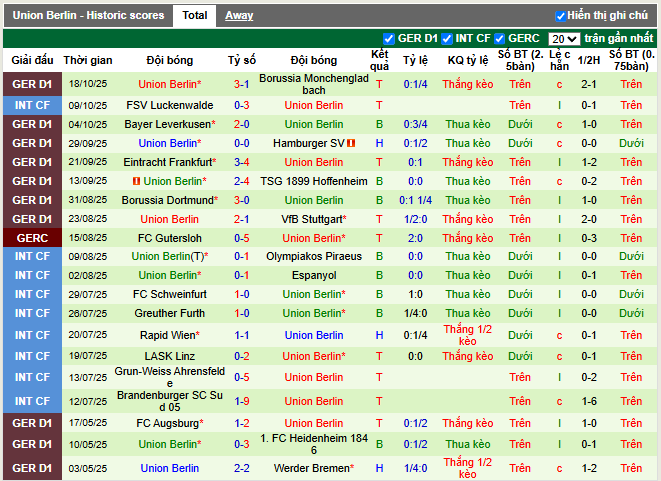Image resolution: width=661 pixels, height=481 pixels.
Task: Open the 3-1 score of the 18/10/25 match
Action: coord(242,84)
